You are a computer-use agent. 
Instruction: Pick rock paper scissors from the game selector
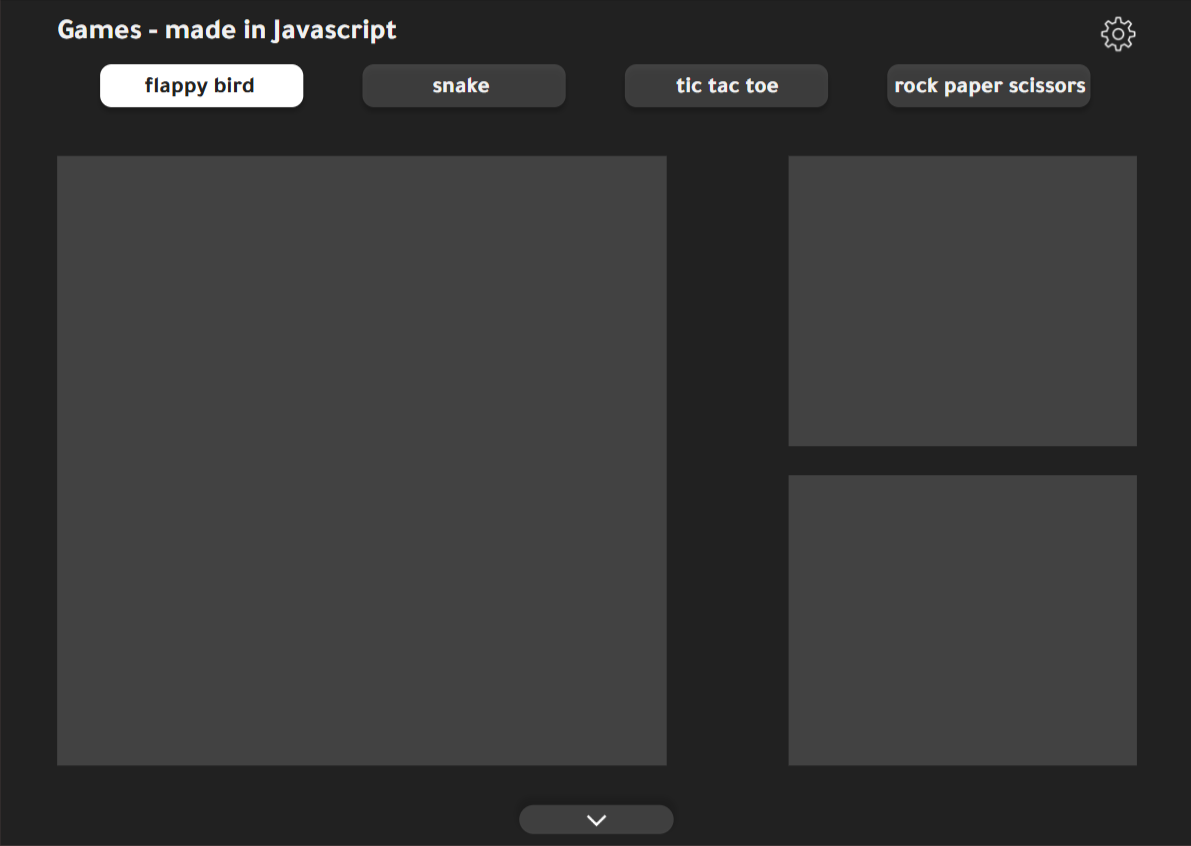pyautogui.click(x=988, y=86)
